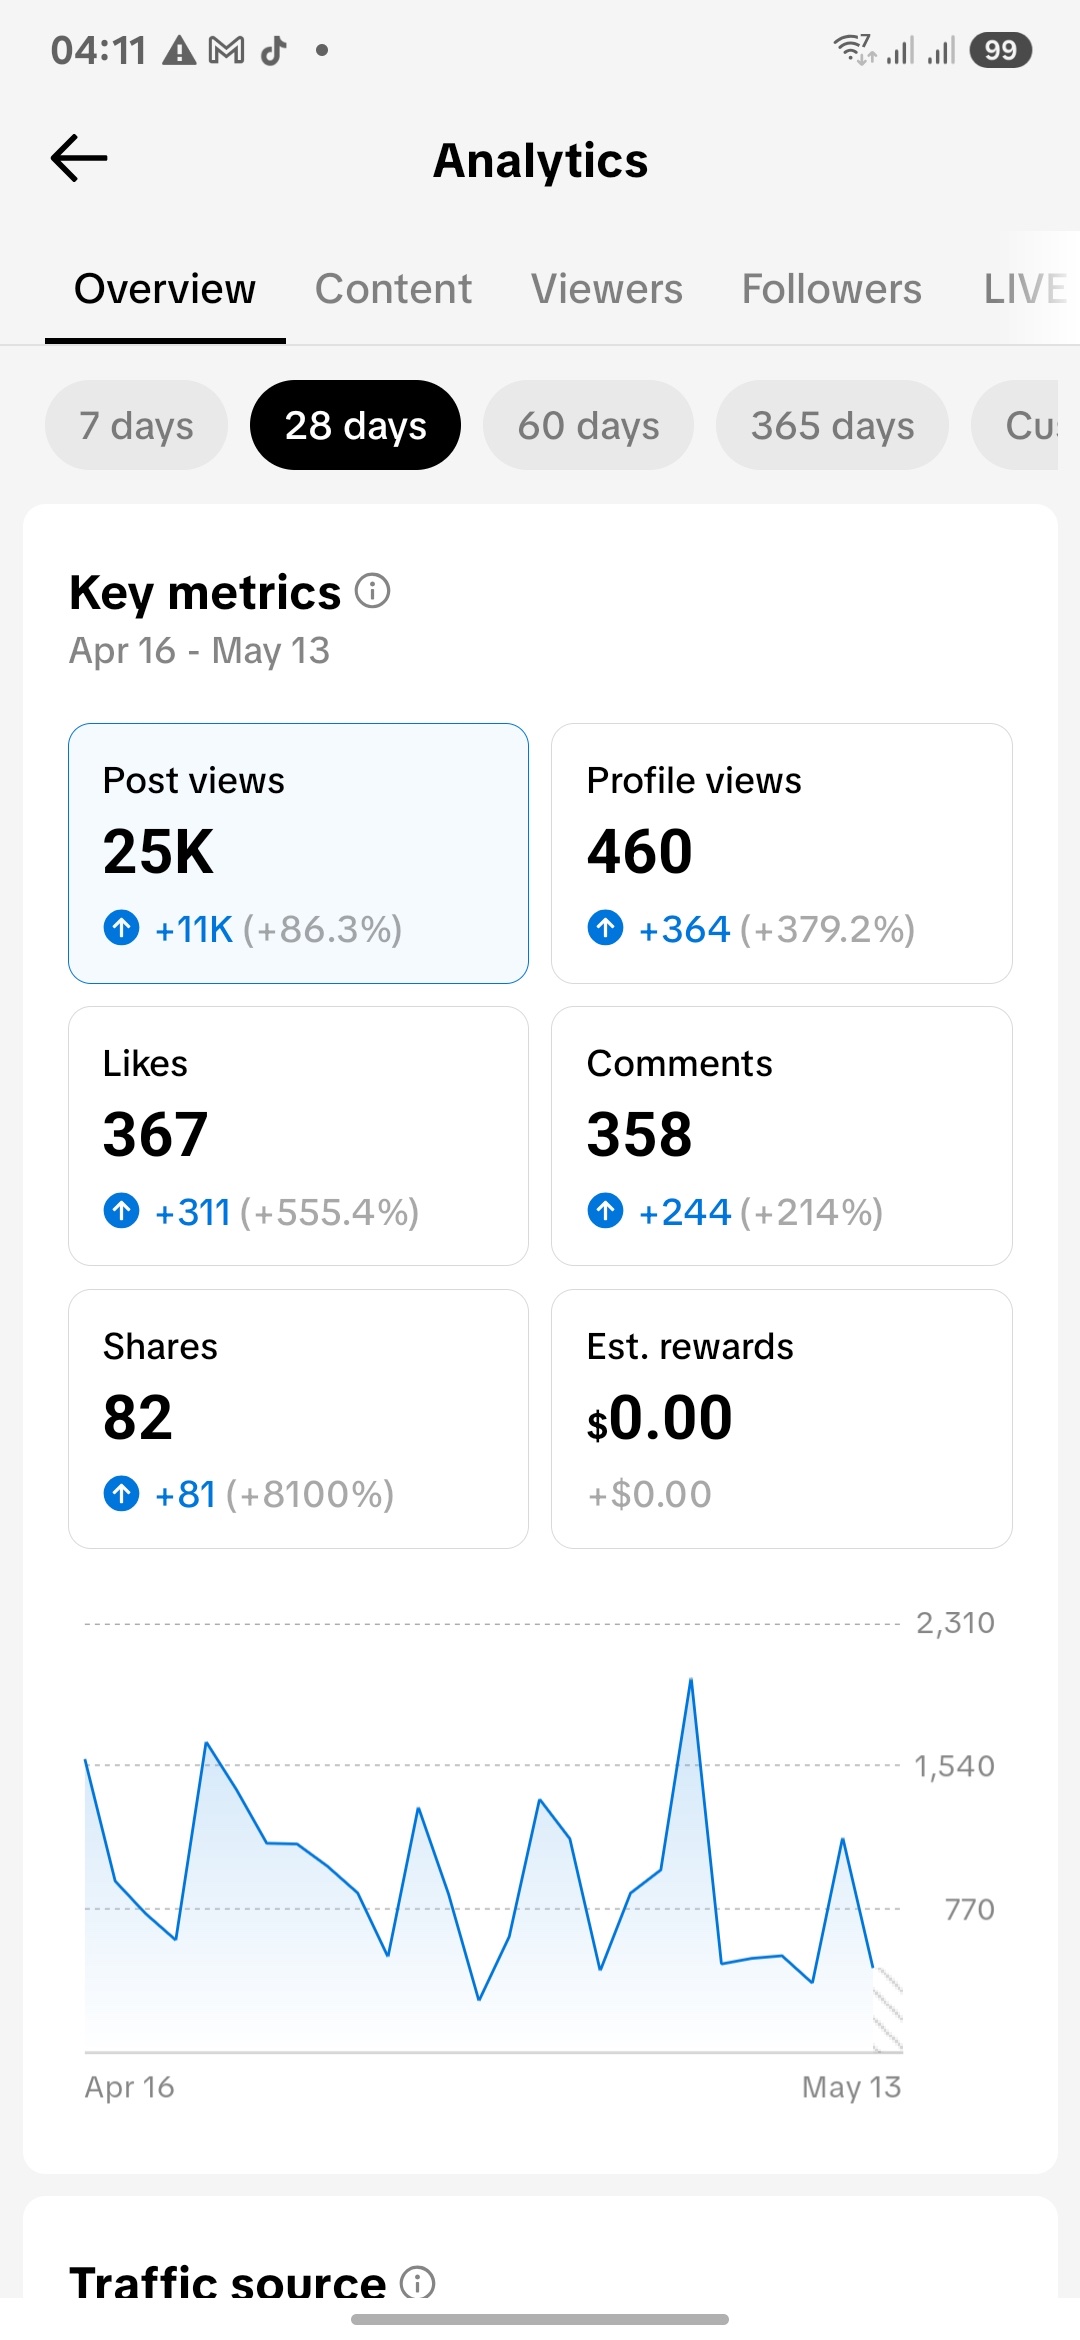Select the 365 days range chip

point(832,425)
